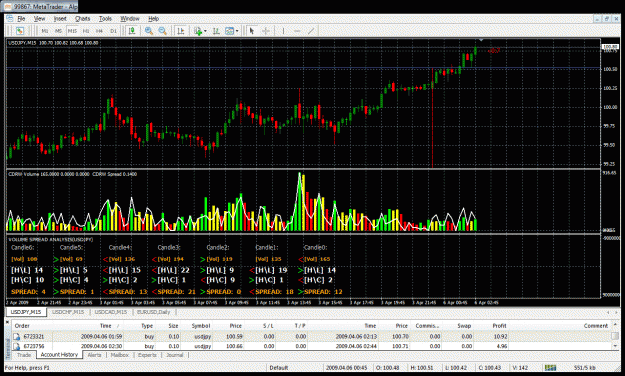Click the New Order toolbar icon

click(20, 31)
